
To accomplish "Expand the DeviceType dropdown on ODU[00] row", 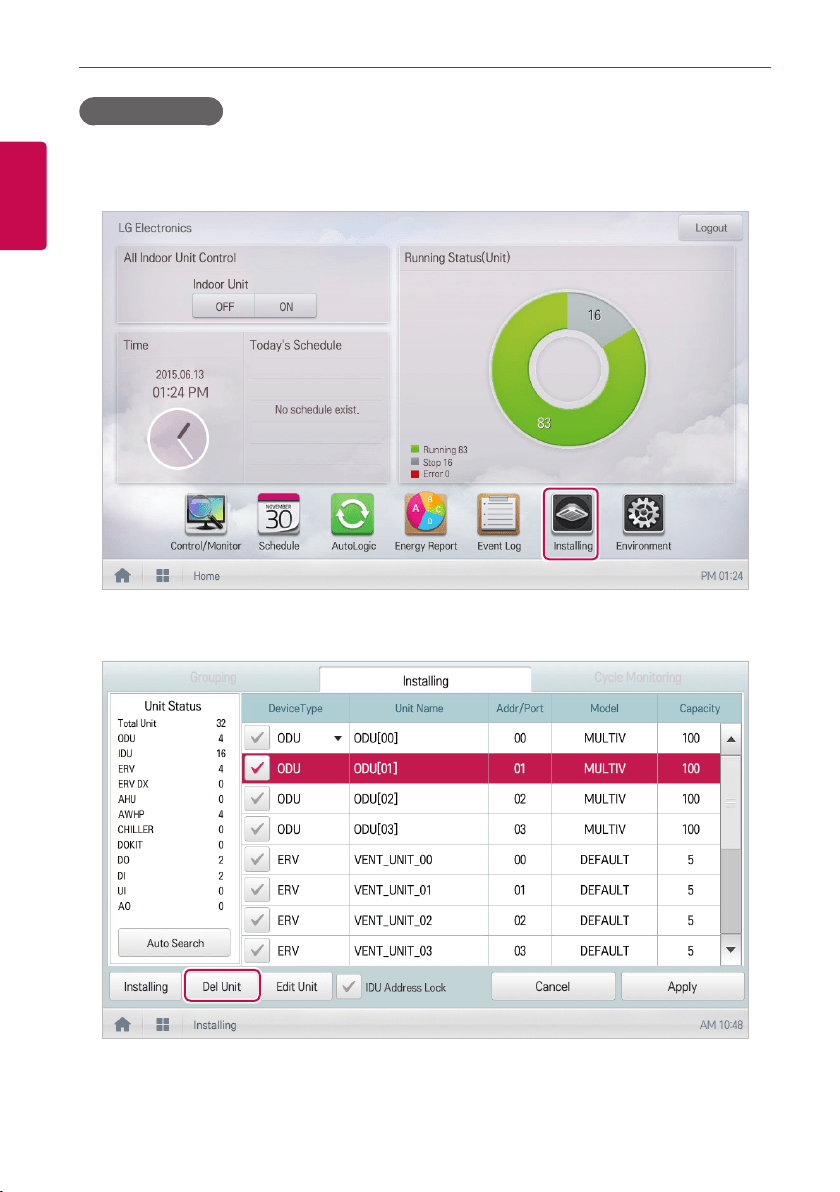I will coord(338,738).
